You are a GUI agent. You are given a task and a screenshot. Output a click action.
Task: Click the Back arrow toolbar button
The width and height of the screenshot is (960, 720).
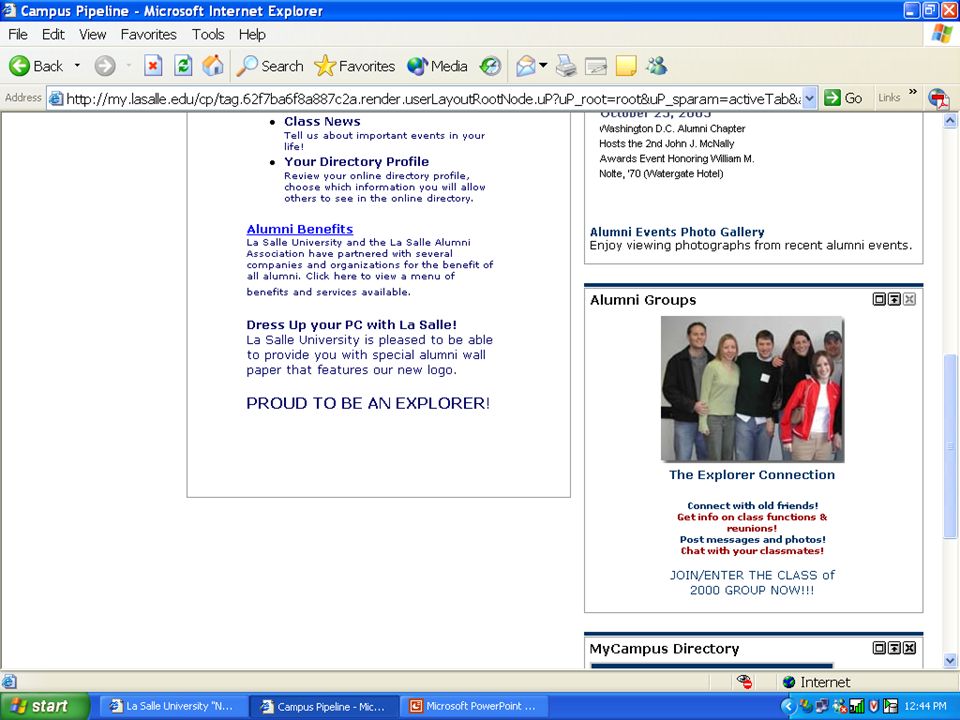pyautogui.click(x=36, y=66)
